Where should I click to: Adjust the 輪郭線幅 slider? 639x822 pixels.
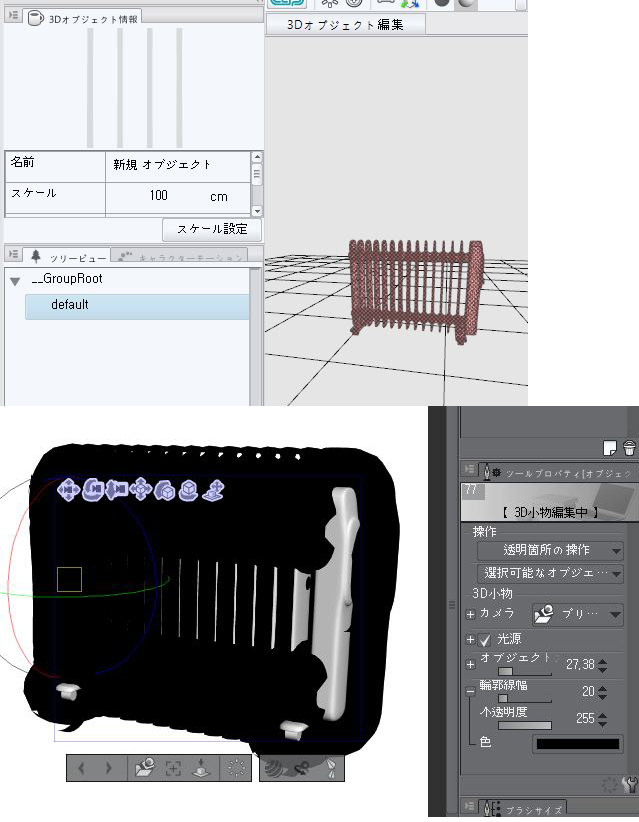click(525, 698)
